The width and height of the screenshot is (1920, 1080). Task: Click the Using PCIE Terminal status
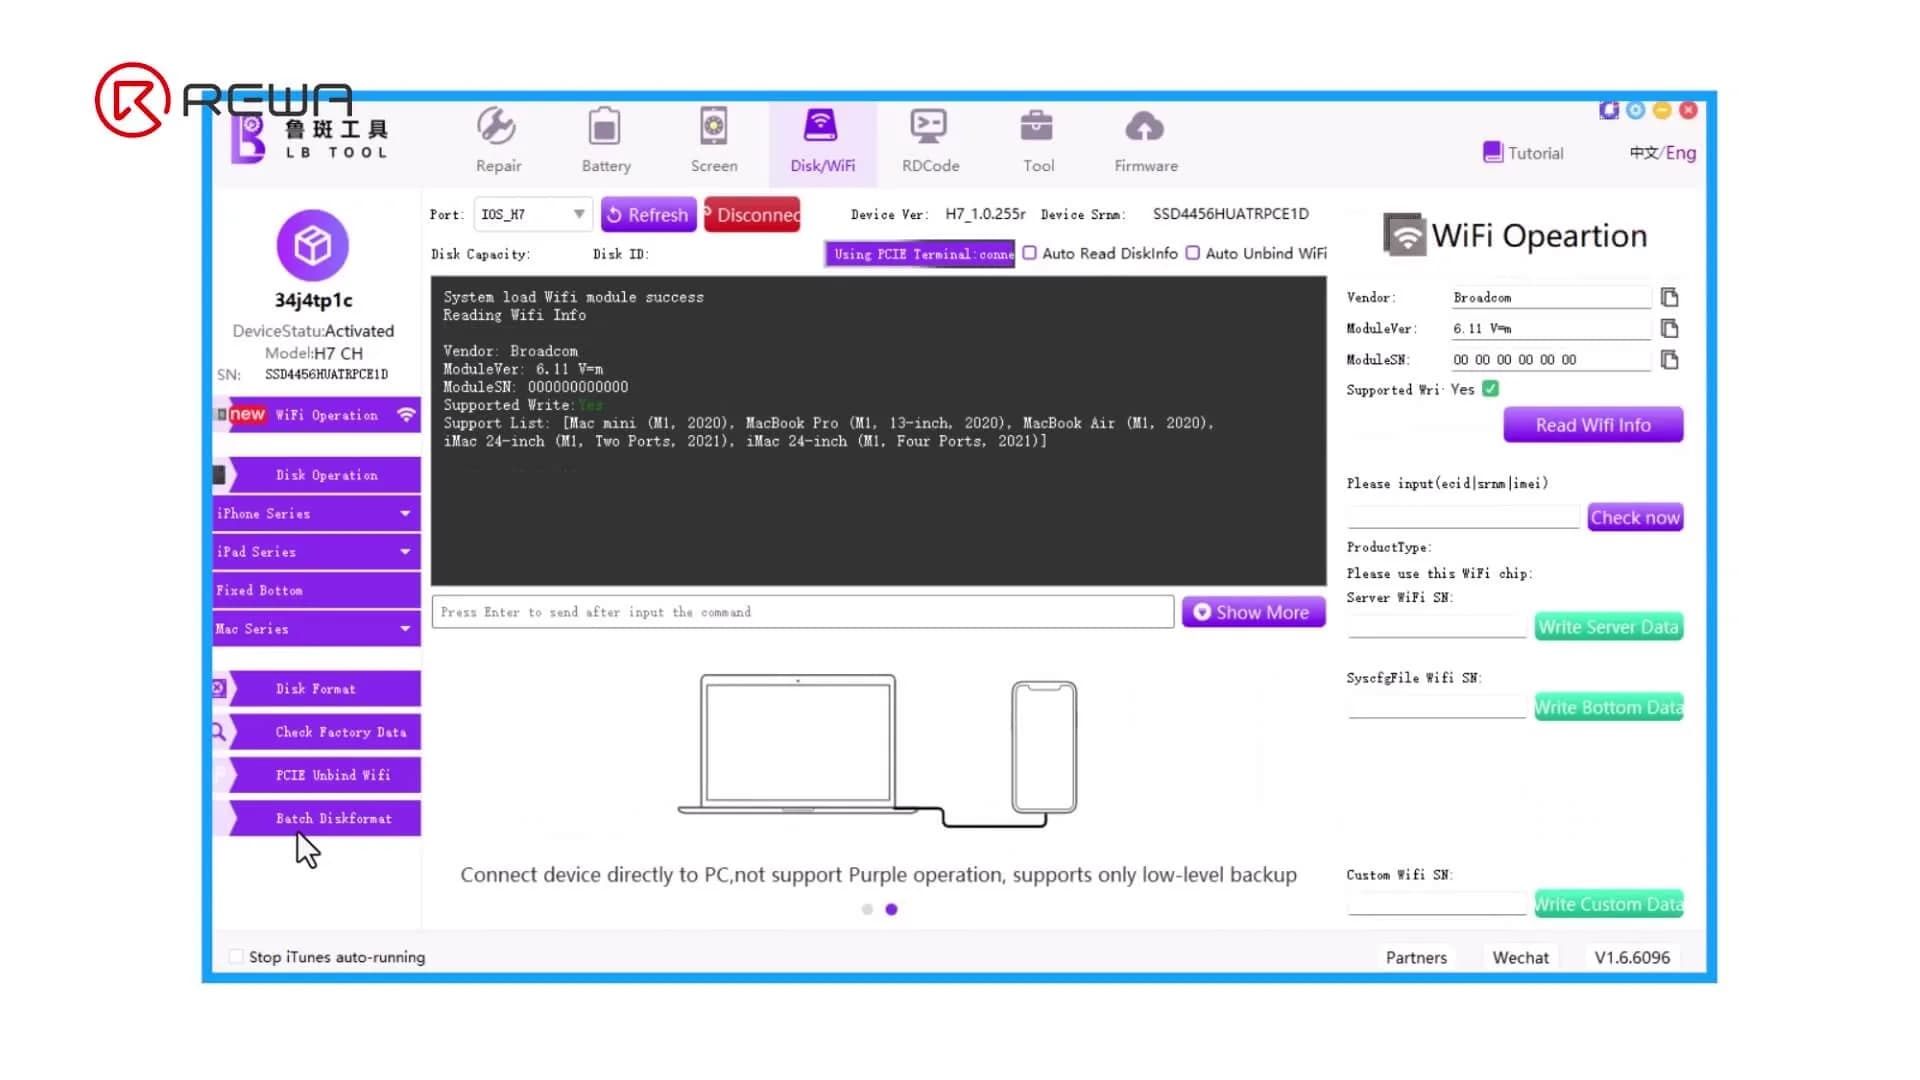click(919, 254)
